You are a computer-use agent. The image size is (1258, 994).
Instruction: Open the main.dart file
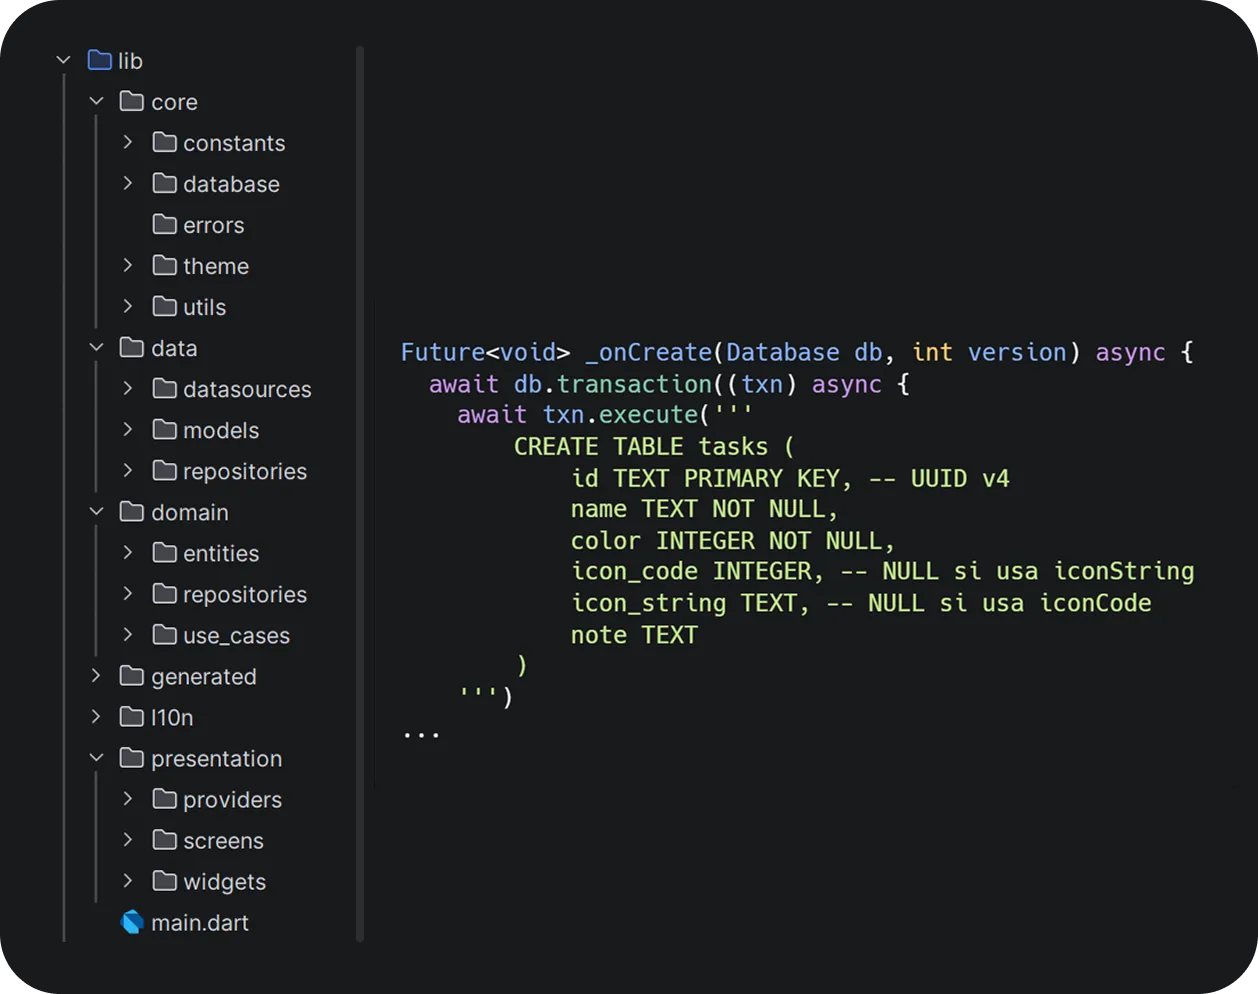pyautogui.click(x=199, y=922)
